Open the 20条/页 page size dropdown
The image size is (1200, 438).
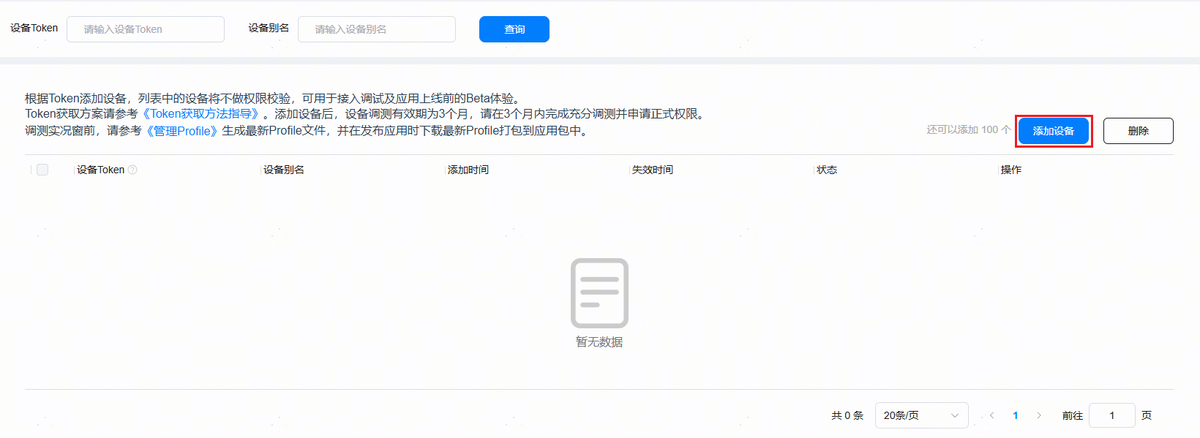pyautogui.click(x=921, y=415)
